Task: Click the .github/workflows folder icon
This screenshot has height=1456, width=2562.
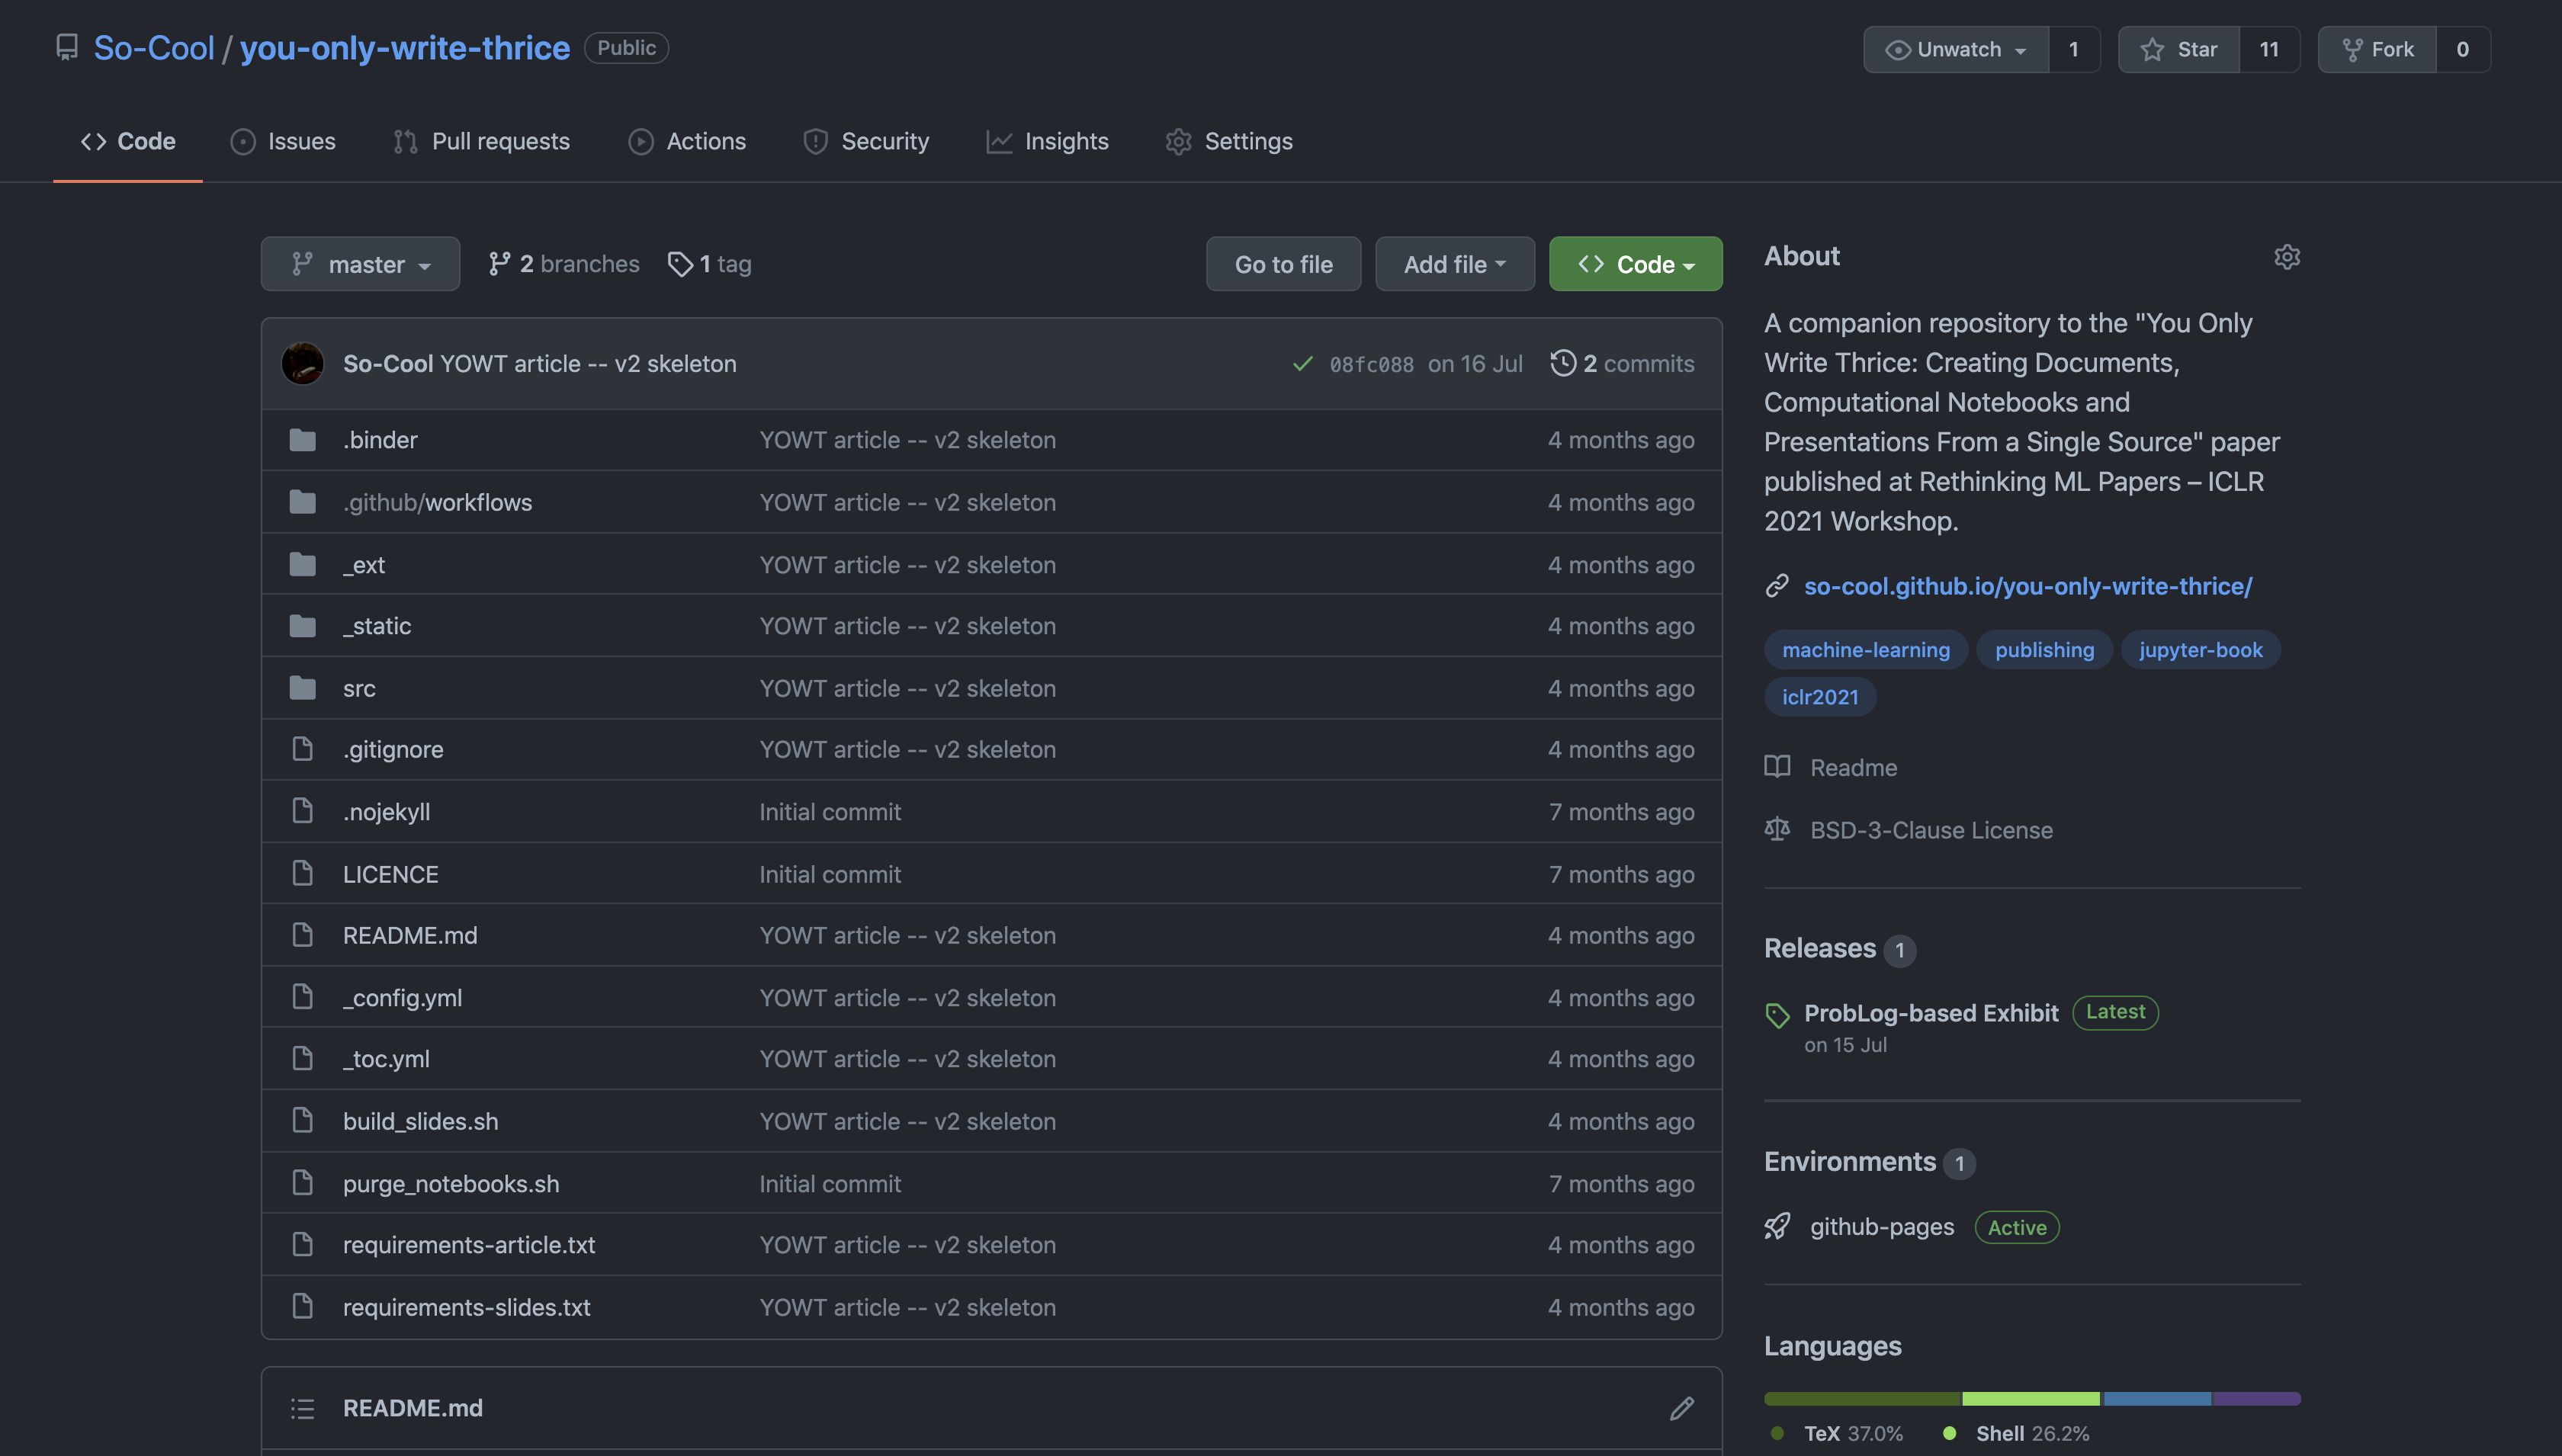Action: coord(302,502)
